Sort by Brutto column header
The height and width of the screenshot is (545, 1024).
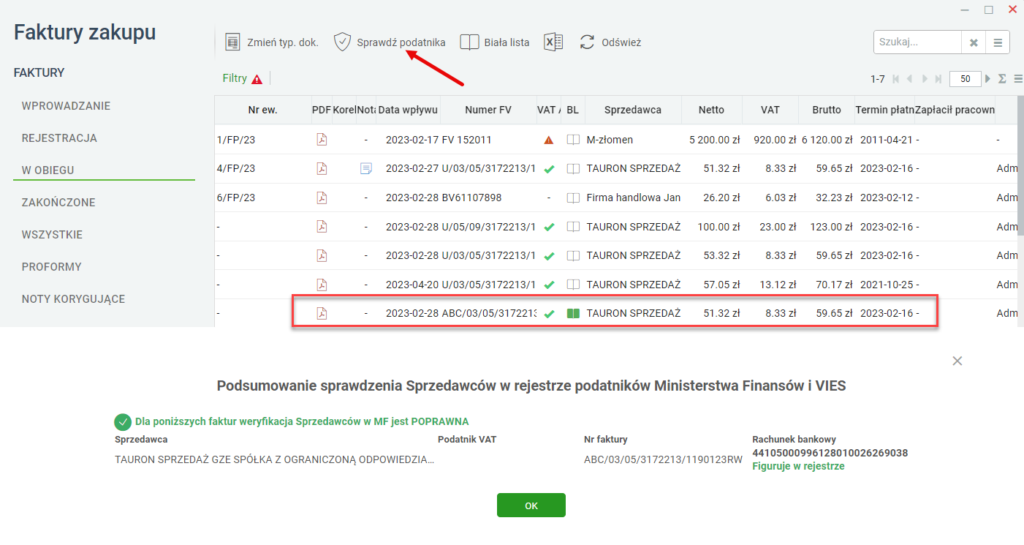pos(826,110)
